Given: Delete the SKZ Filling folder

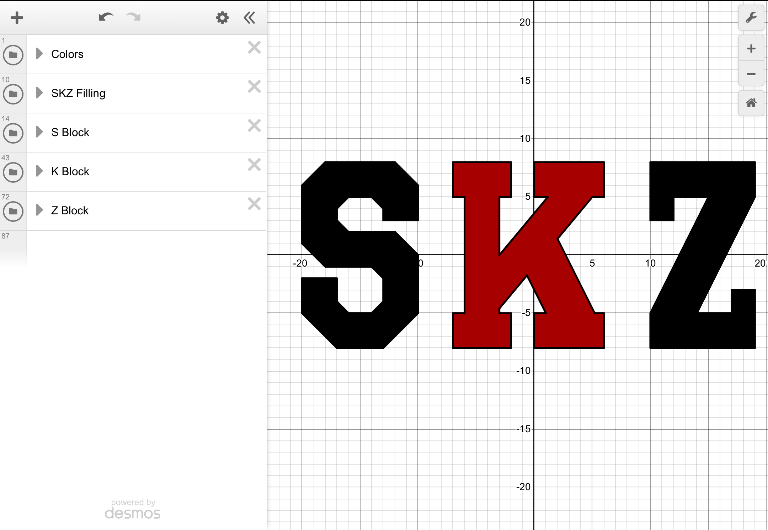Looking at the screenshot, I should tap(254, 87).
